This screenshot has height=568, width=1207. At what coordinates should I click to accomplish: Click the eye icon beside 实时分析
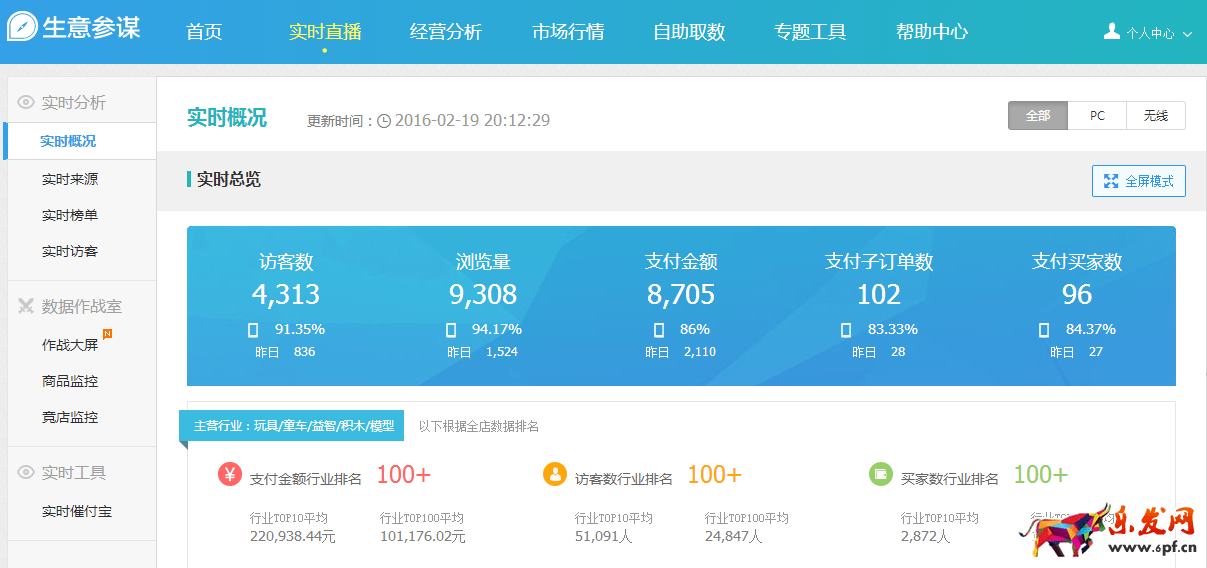coord(26,102)
